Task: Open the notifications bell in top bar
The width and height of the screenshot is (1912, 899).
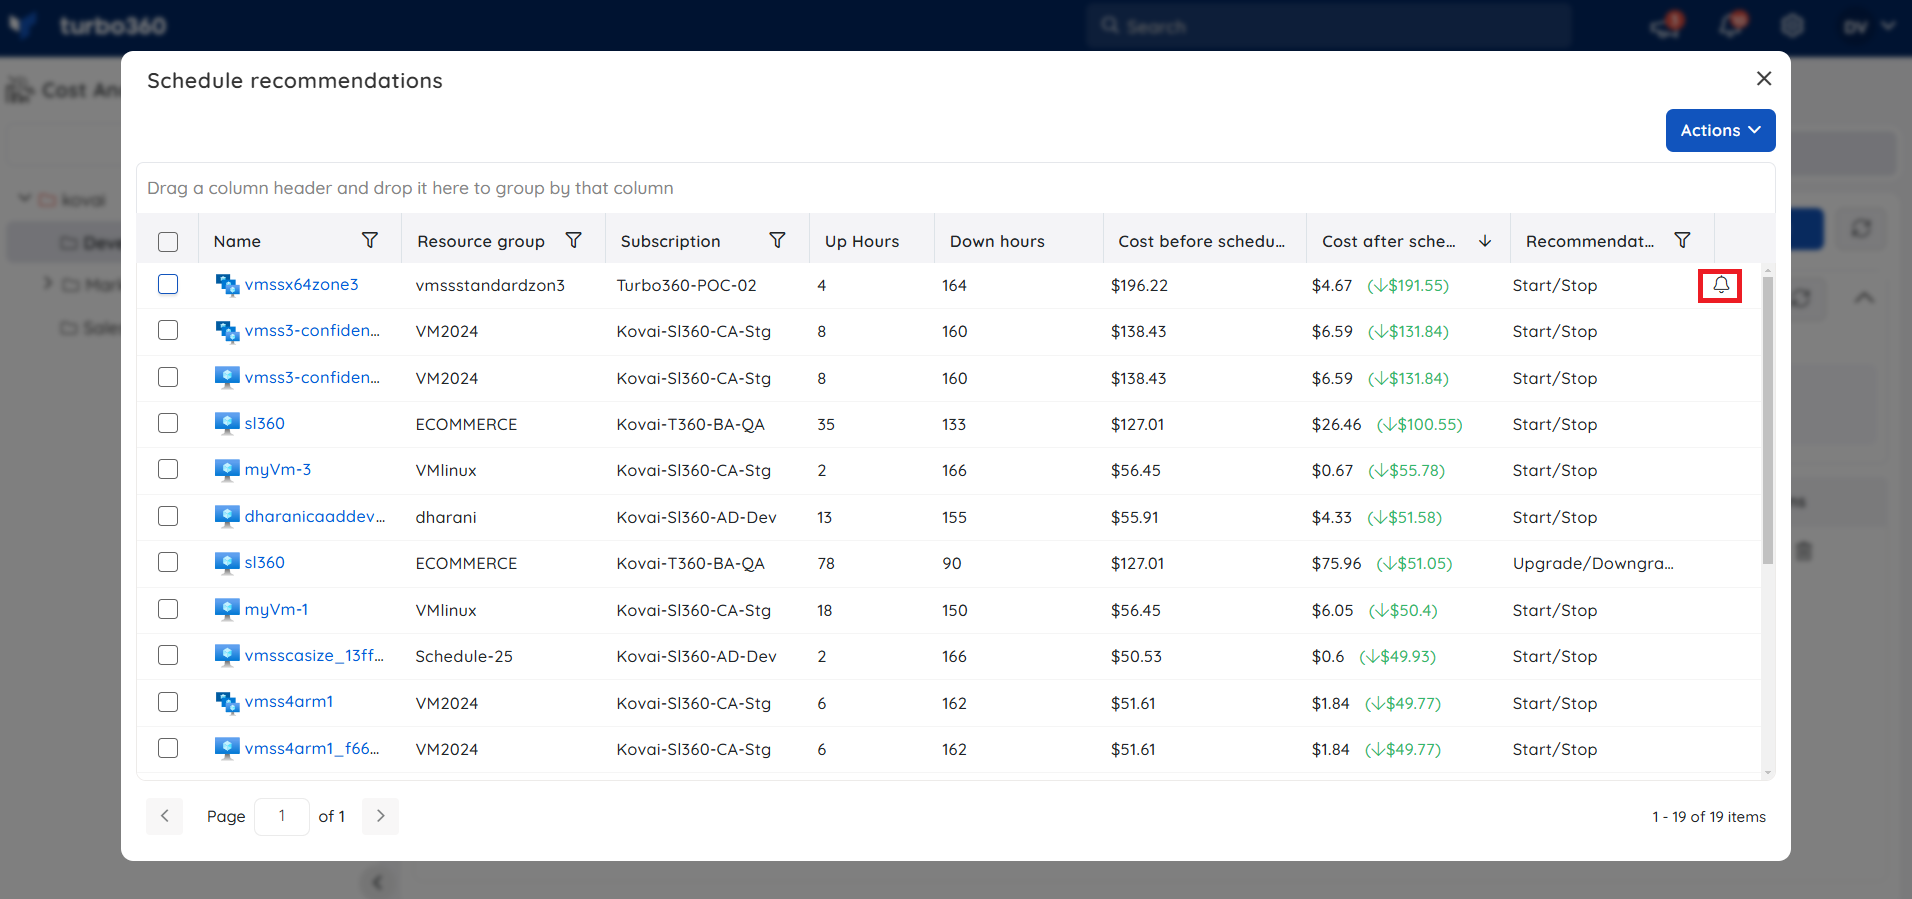Action: [x=1732, y=25]
